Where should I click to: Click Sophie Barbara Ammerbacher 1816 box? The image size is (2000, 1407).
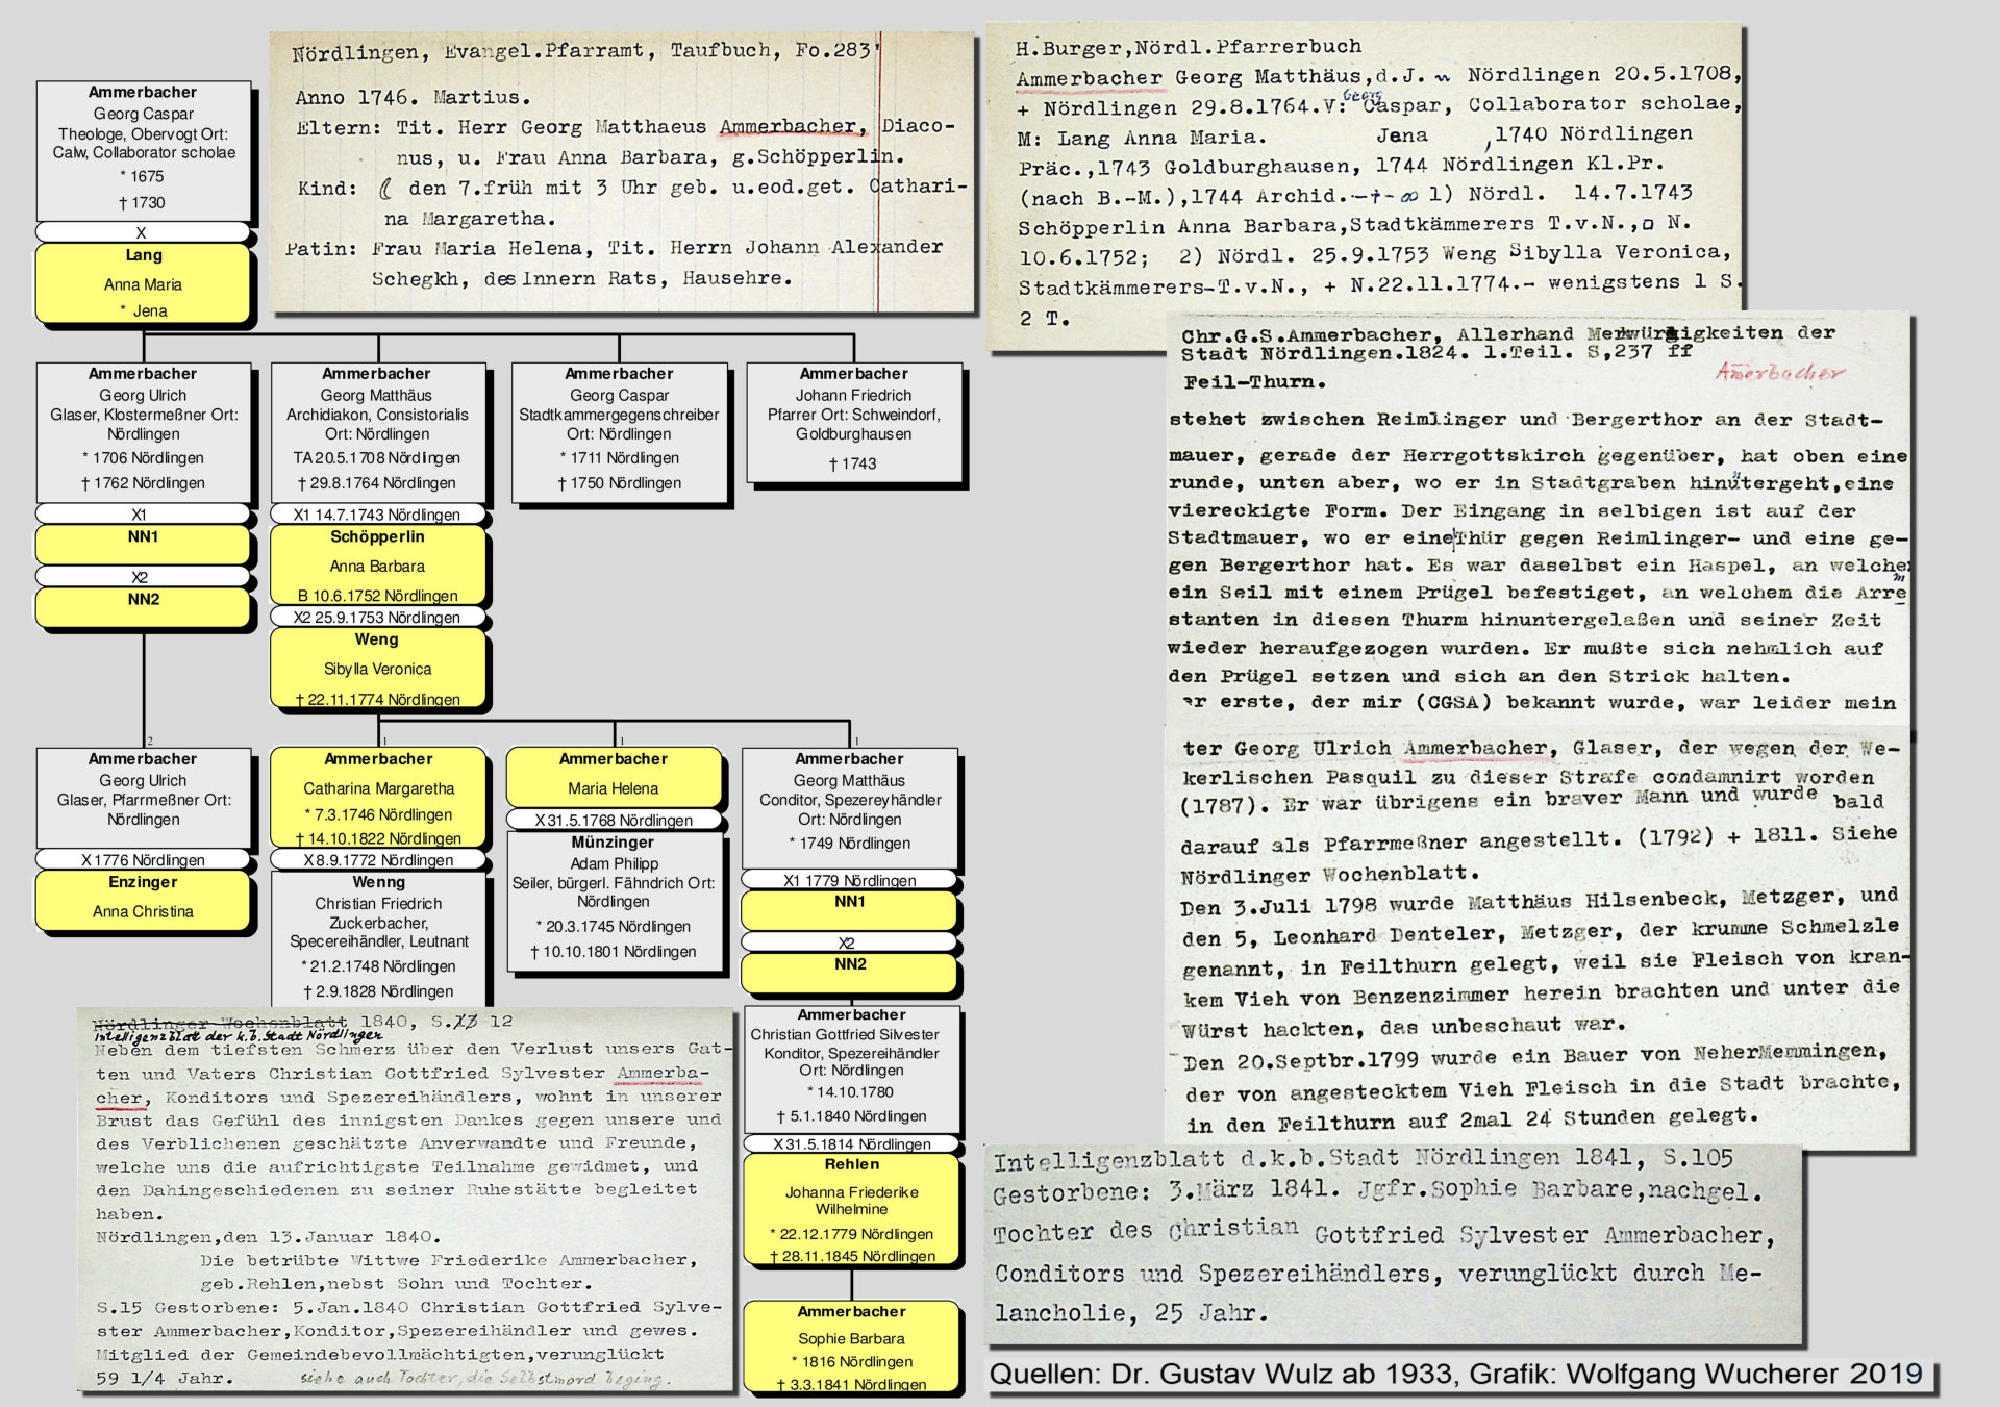[851, 1346]
